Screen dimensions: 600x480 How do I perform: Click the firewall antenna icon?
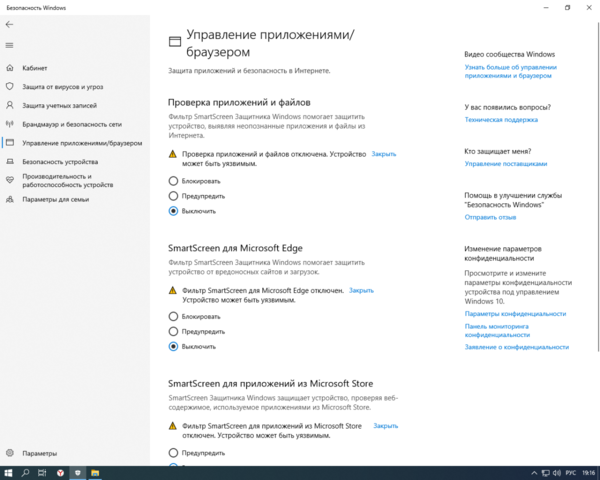coord(10,124)
